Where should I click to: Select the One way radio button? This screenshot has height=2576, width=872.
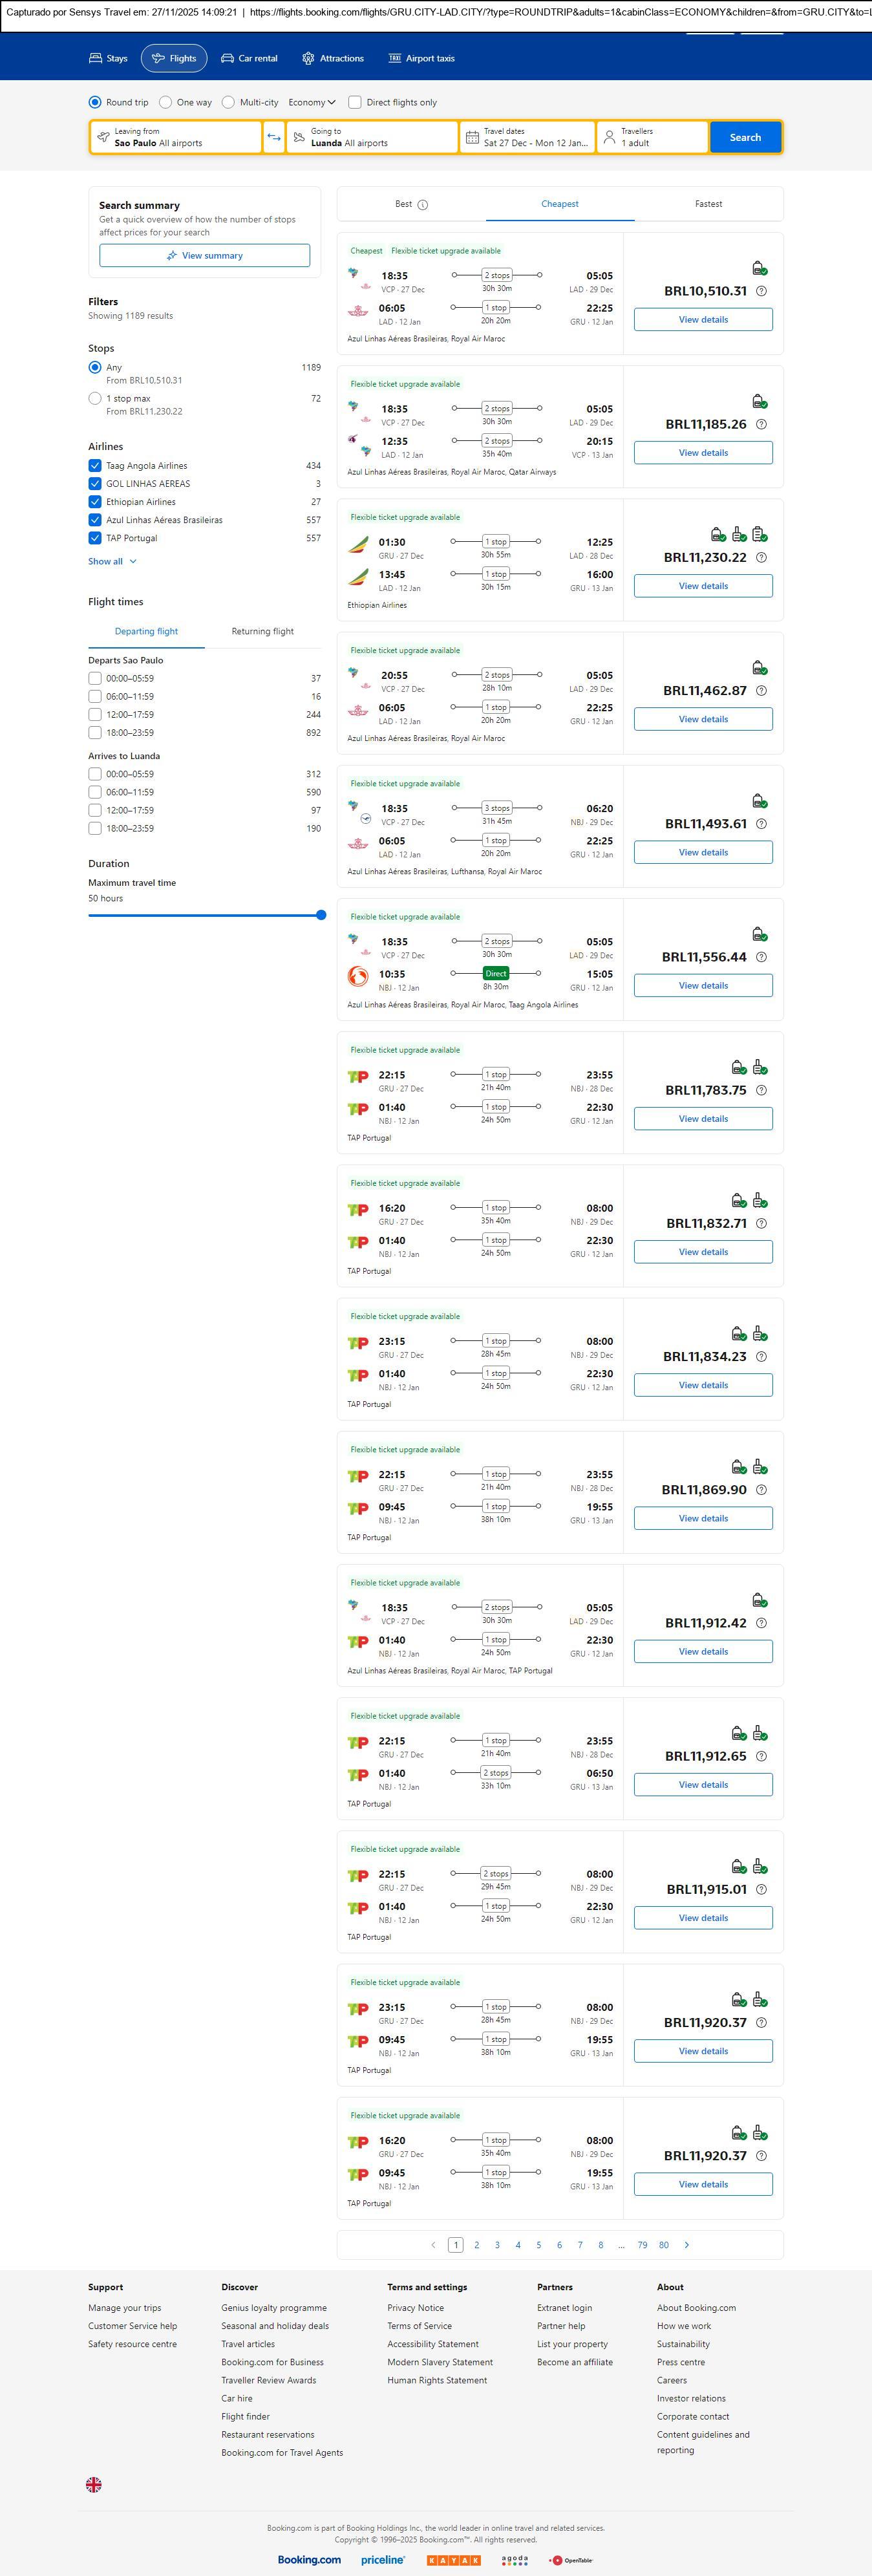(x=166, y=102)
